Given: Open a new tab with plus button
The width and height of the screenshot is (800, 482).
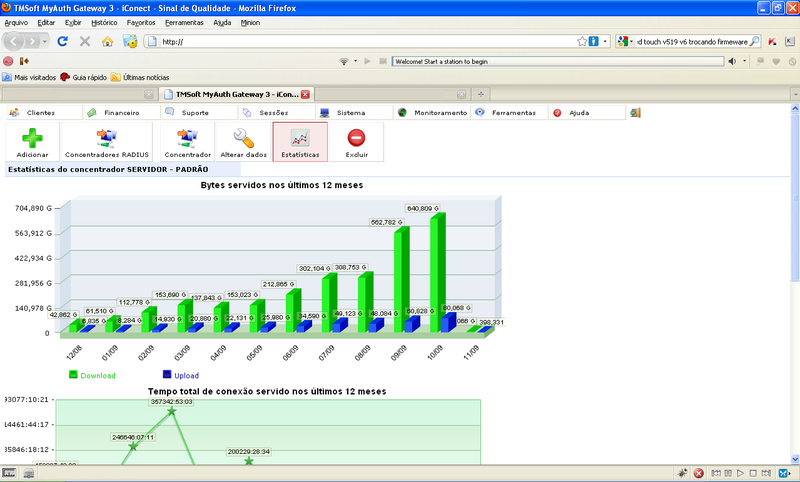Looking at the screenshot, I should point(481,94).
